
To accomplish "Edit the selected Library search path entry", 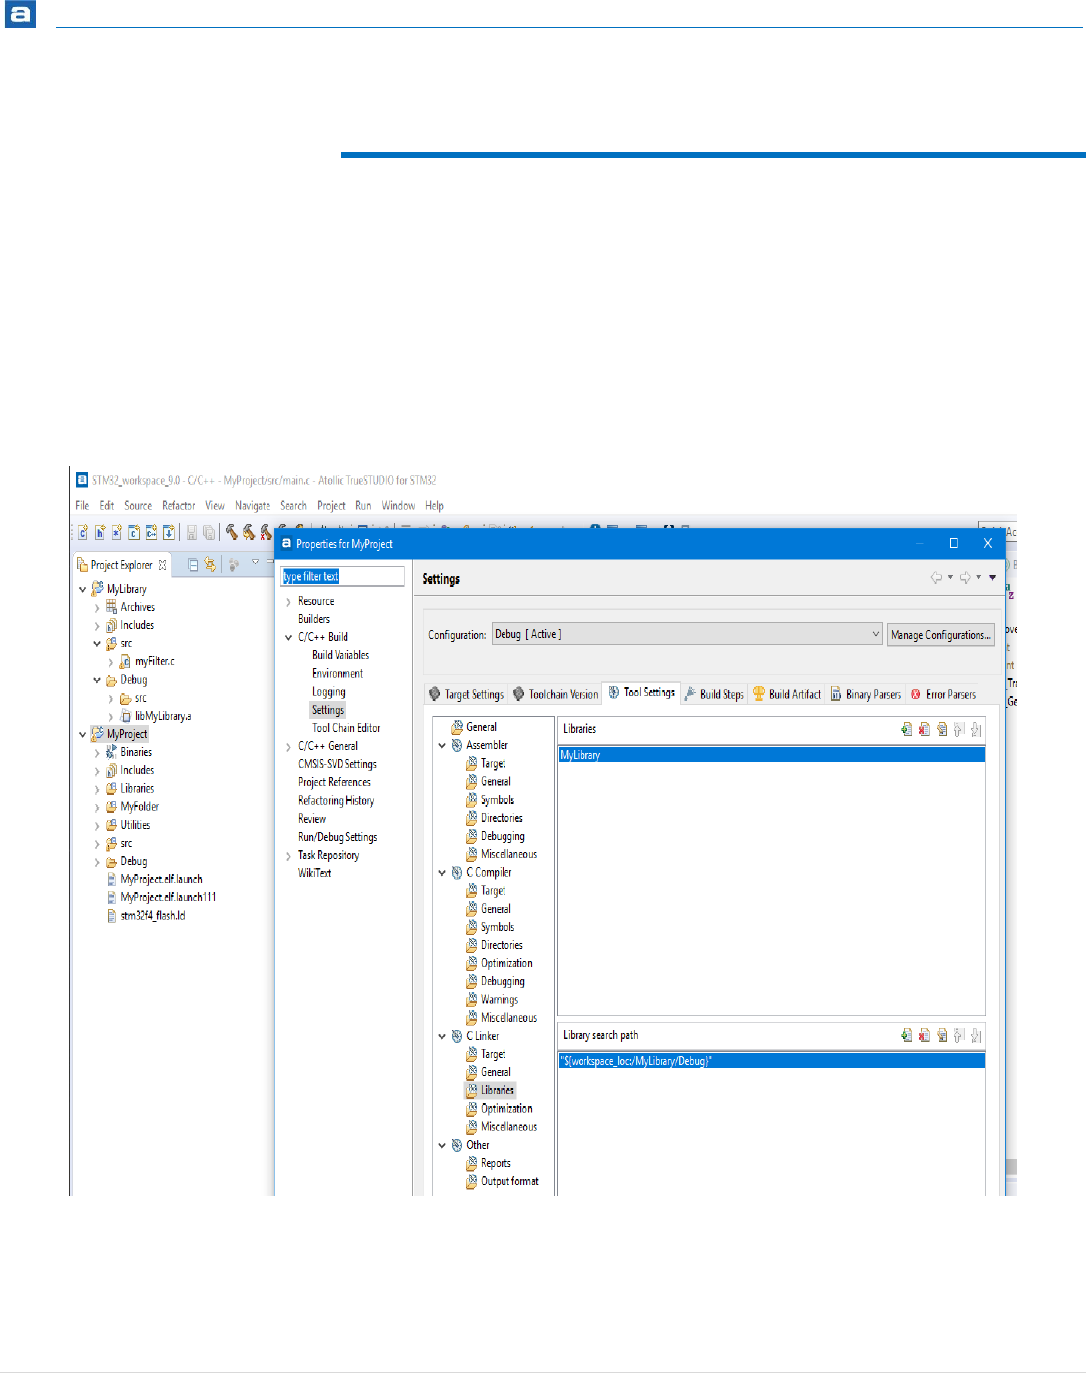I will [942, 1035].
